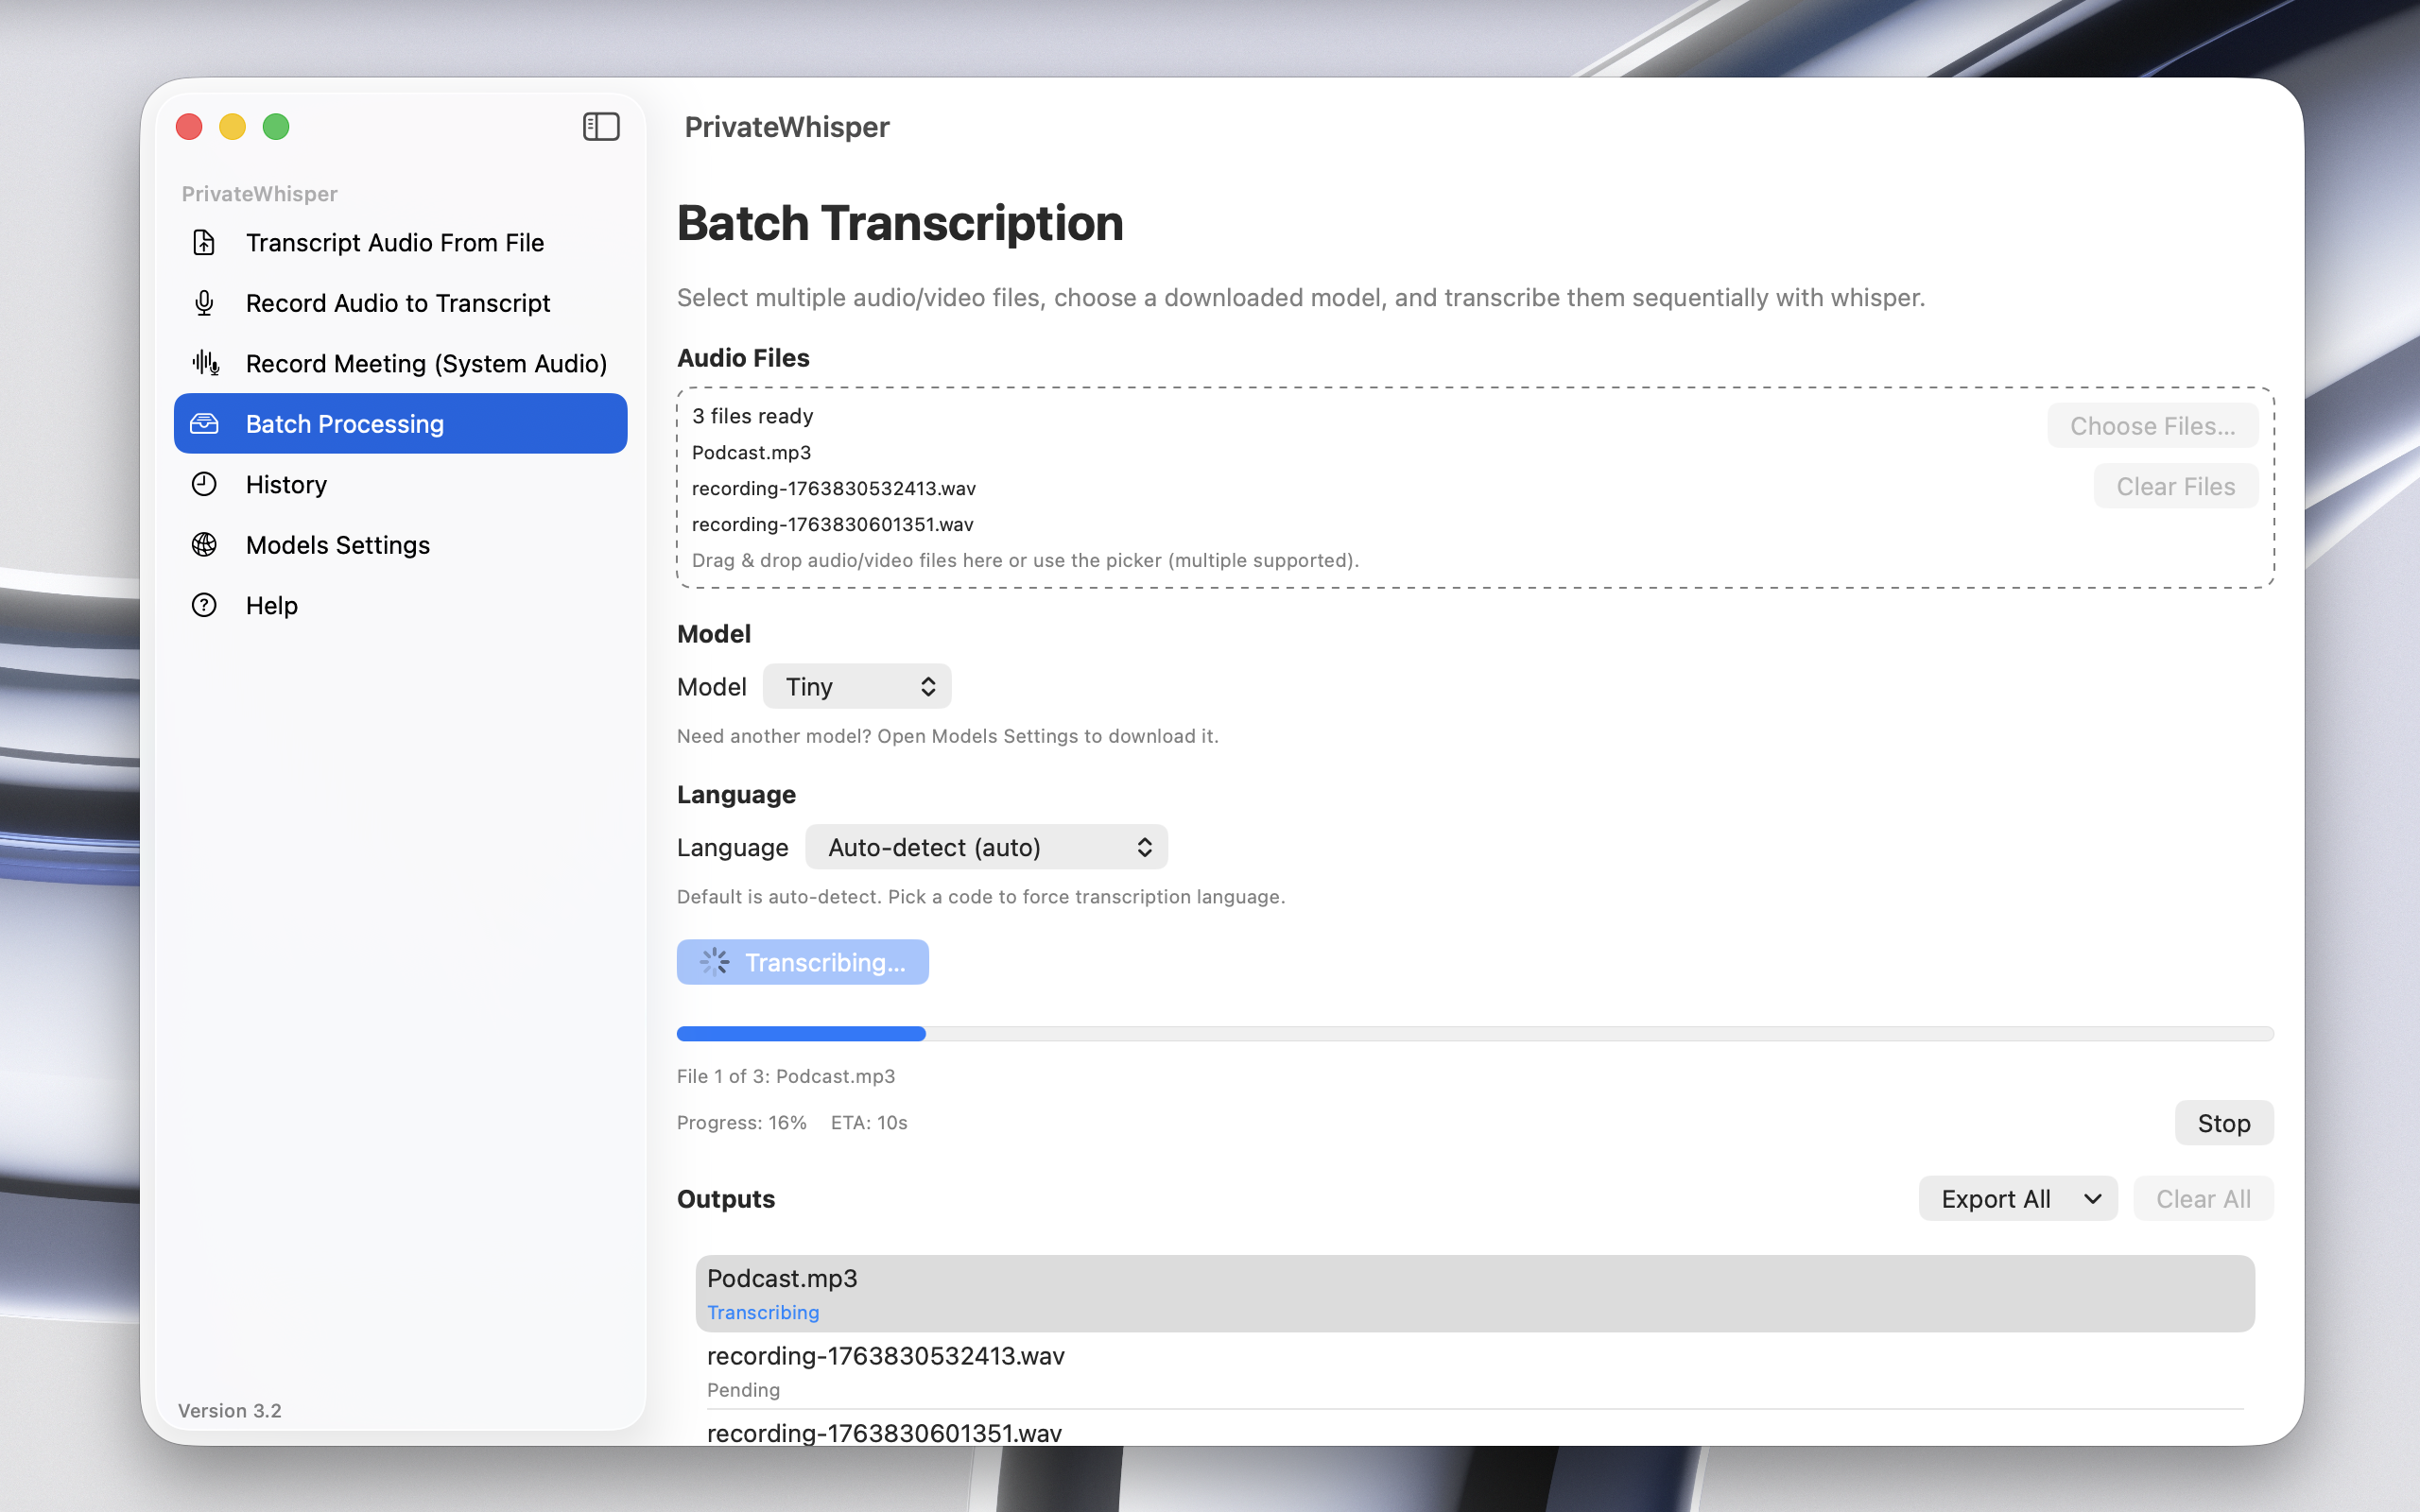This screenshot has height=1512, width=2420.
Task: Toggle the sidebar visibility icon
Action: click(x=601, y=127)
